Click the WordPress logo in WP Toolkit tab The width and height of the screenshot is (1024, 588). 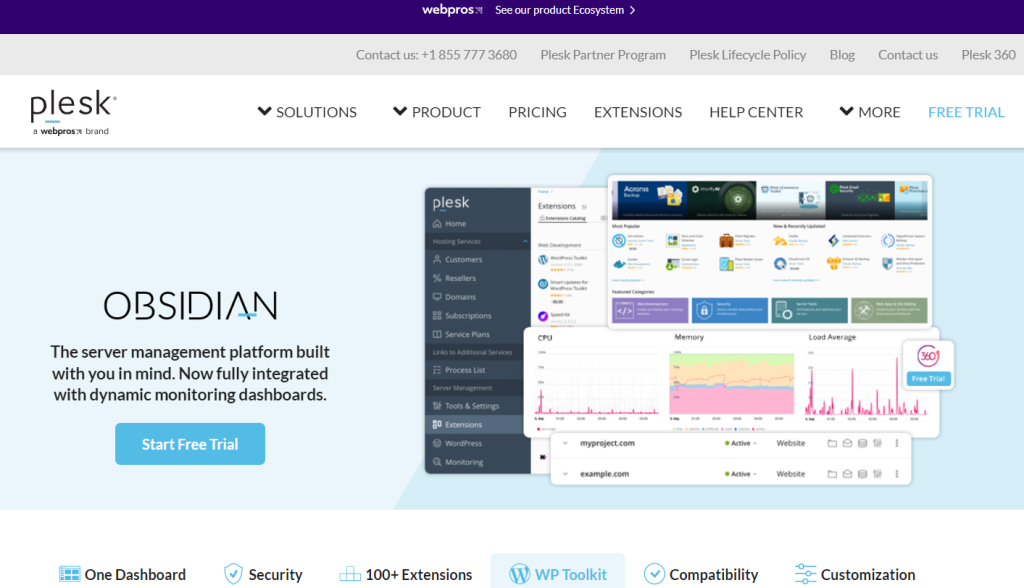click(519, 574)
